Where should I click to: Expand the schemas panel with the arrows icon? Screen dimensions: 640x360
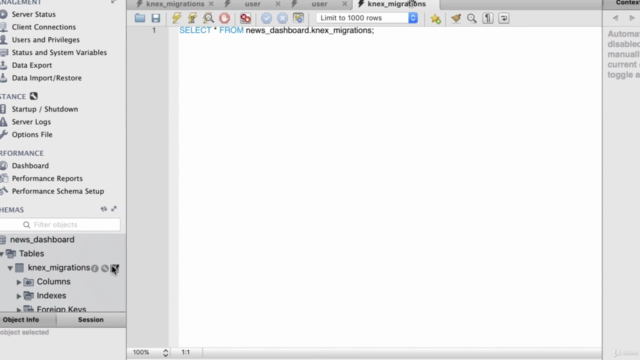coord(114,209)
